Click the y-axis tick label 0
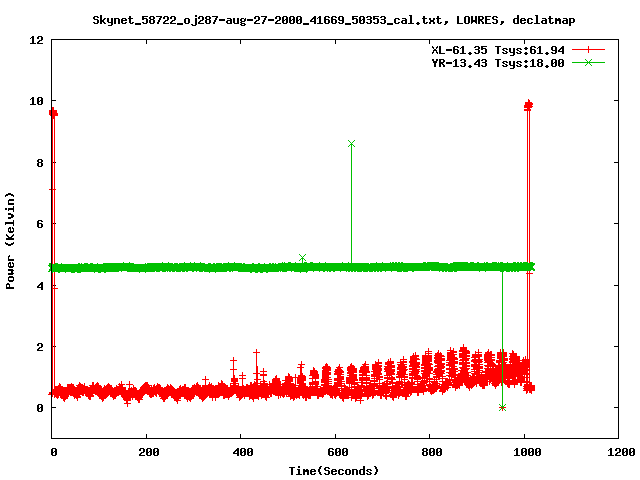 (x=40, y=408)
